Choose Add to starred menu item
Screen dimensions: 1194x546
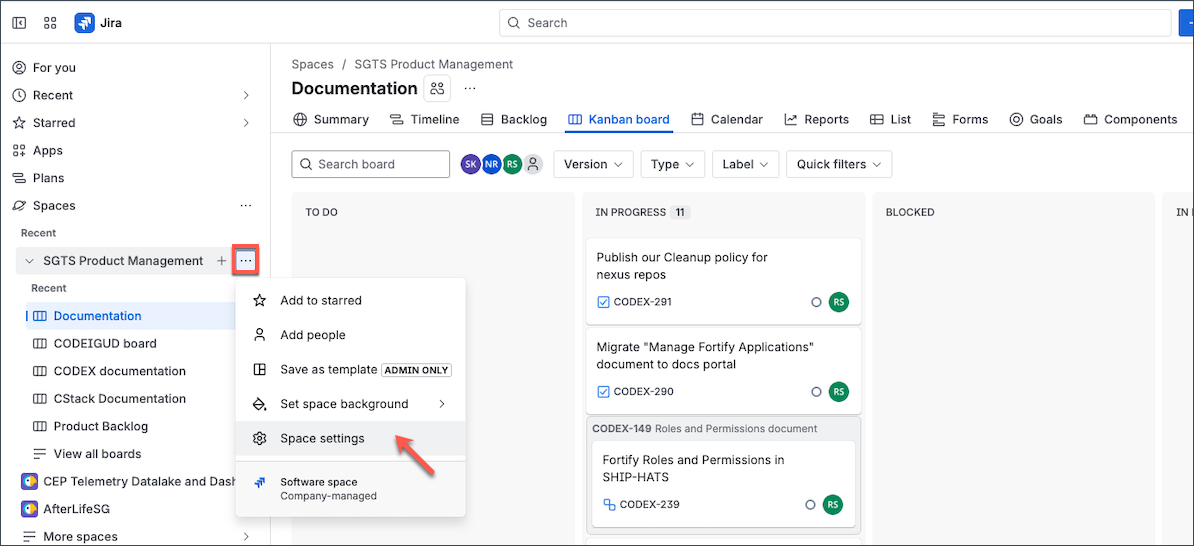[x=350, y=301]
